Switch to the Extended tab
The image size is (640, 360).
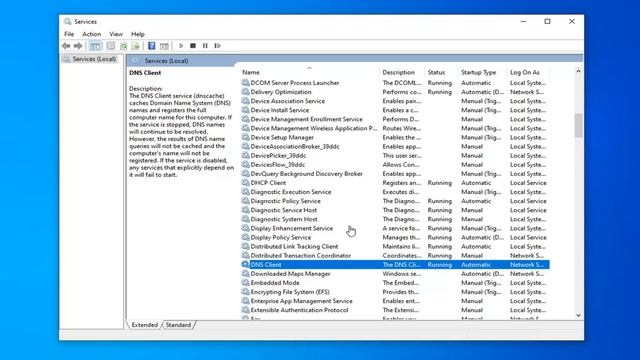click(144, 325)
